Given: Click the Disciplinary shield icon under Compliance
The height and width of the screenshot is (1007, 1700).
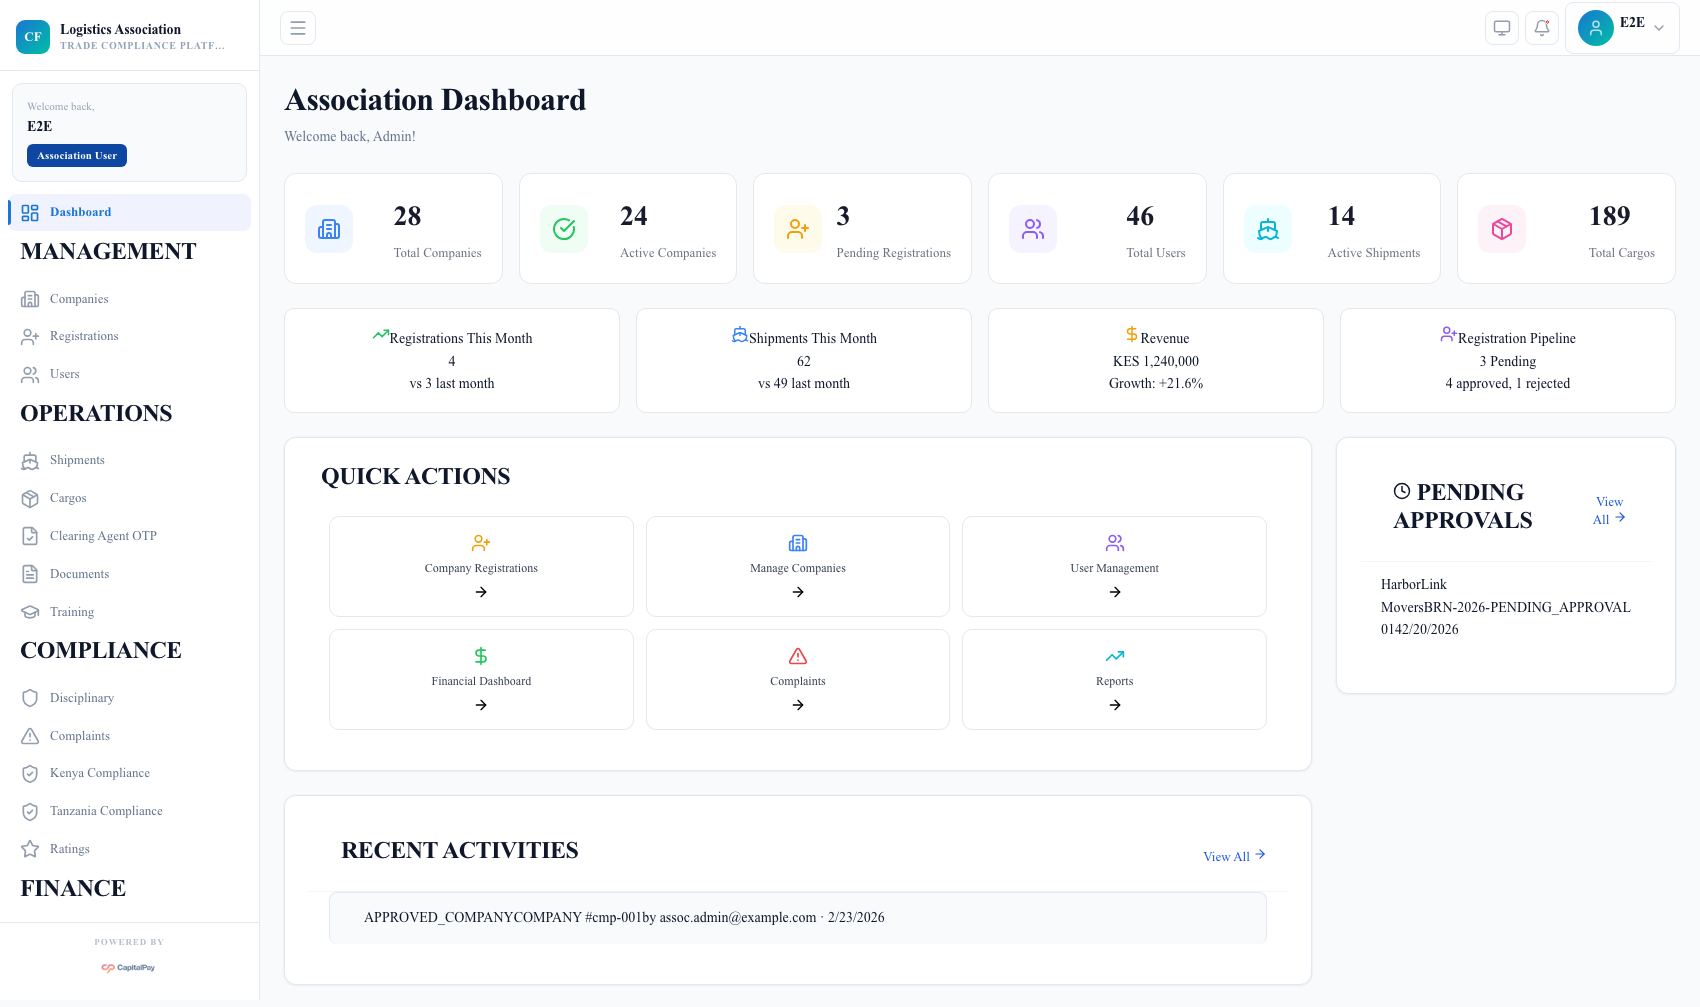Looking at the screenshot, I should 31,697.
